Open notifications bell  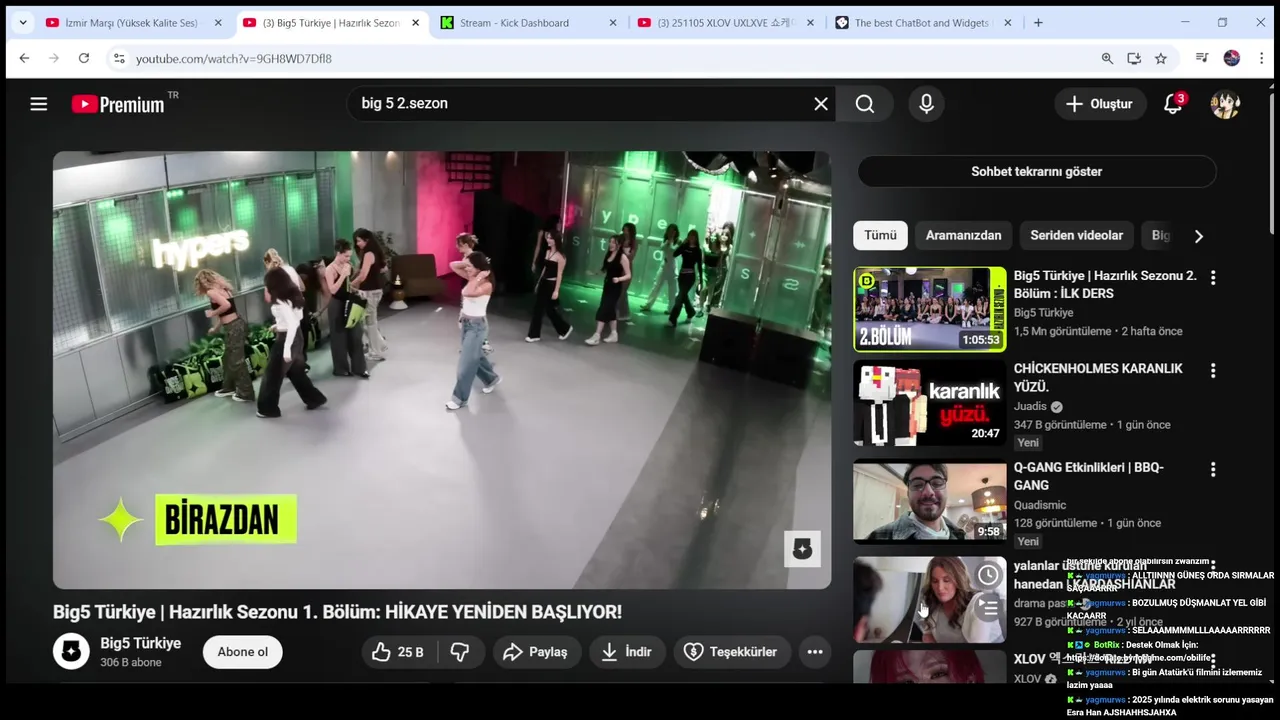click(1173, 104)
